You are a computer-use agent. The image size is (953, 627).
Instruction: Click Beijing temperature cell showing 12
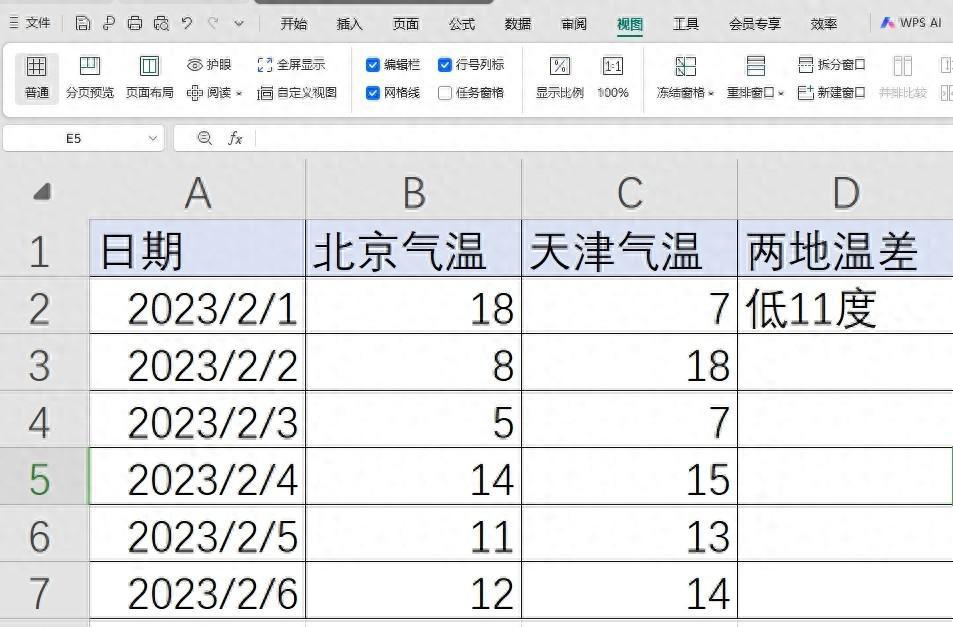(414, 590)
